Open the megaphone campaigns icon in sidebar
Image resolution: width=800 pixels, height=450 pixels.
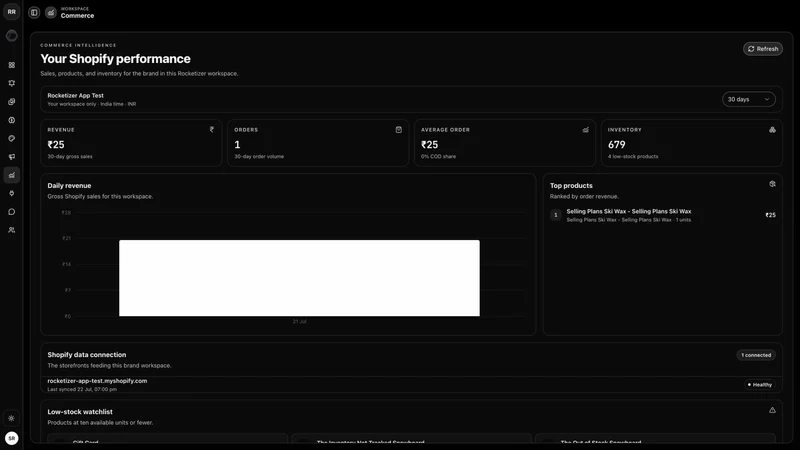(11, 157)
